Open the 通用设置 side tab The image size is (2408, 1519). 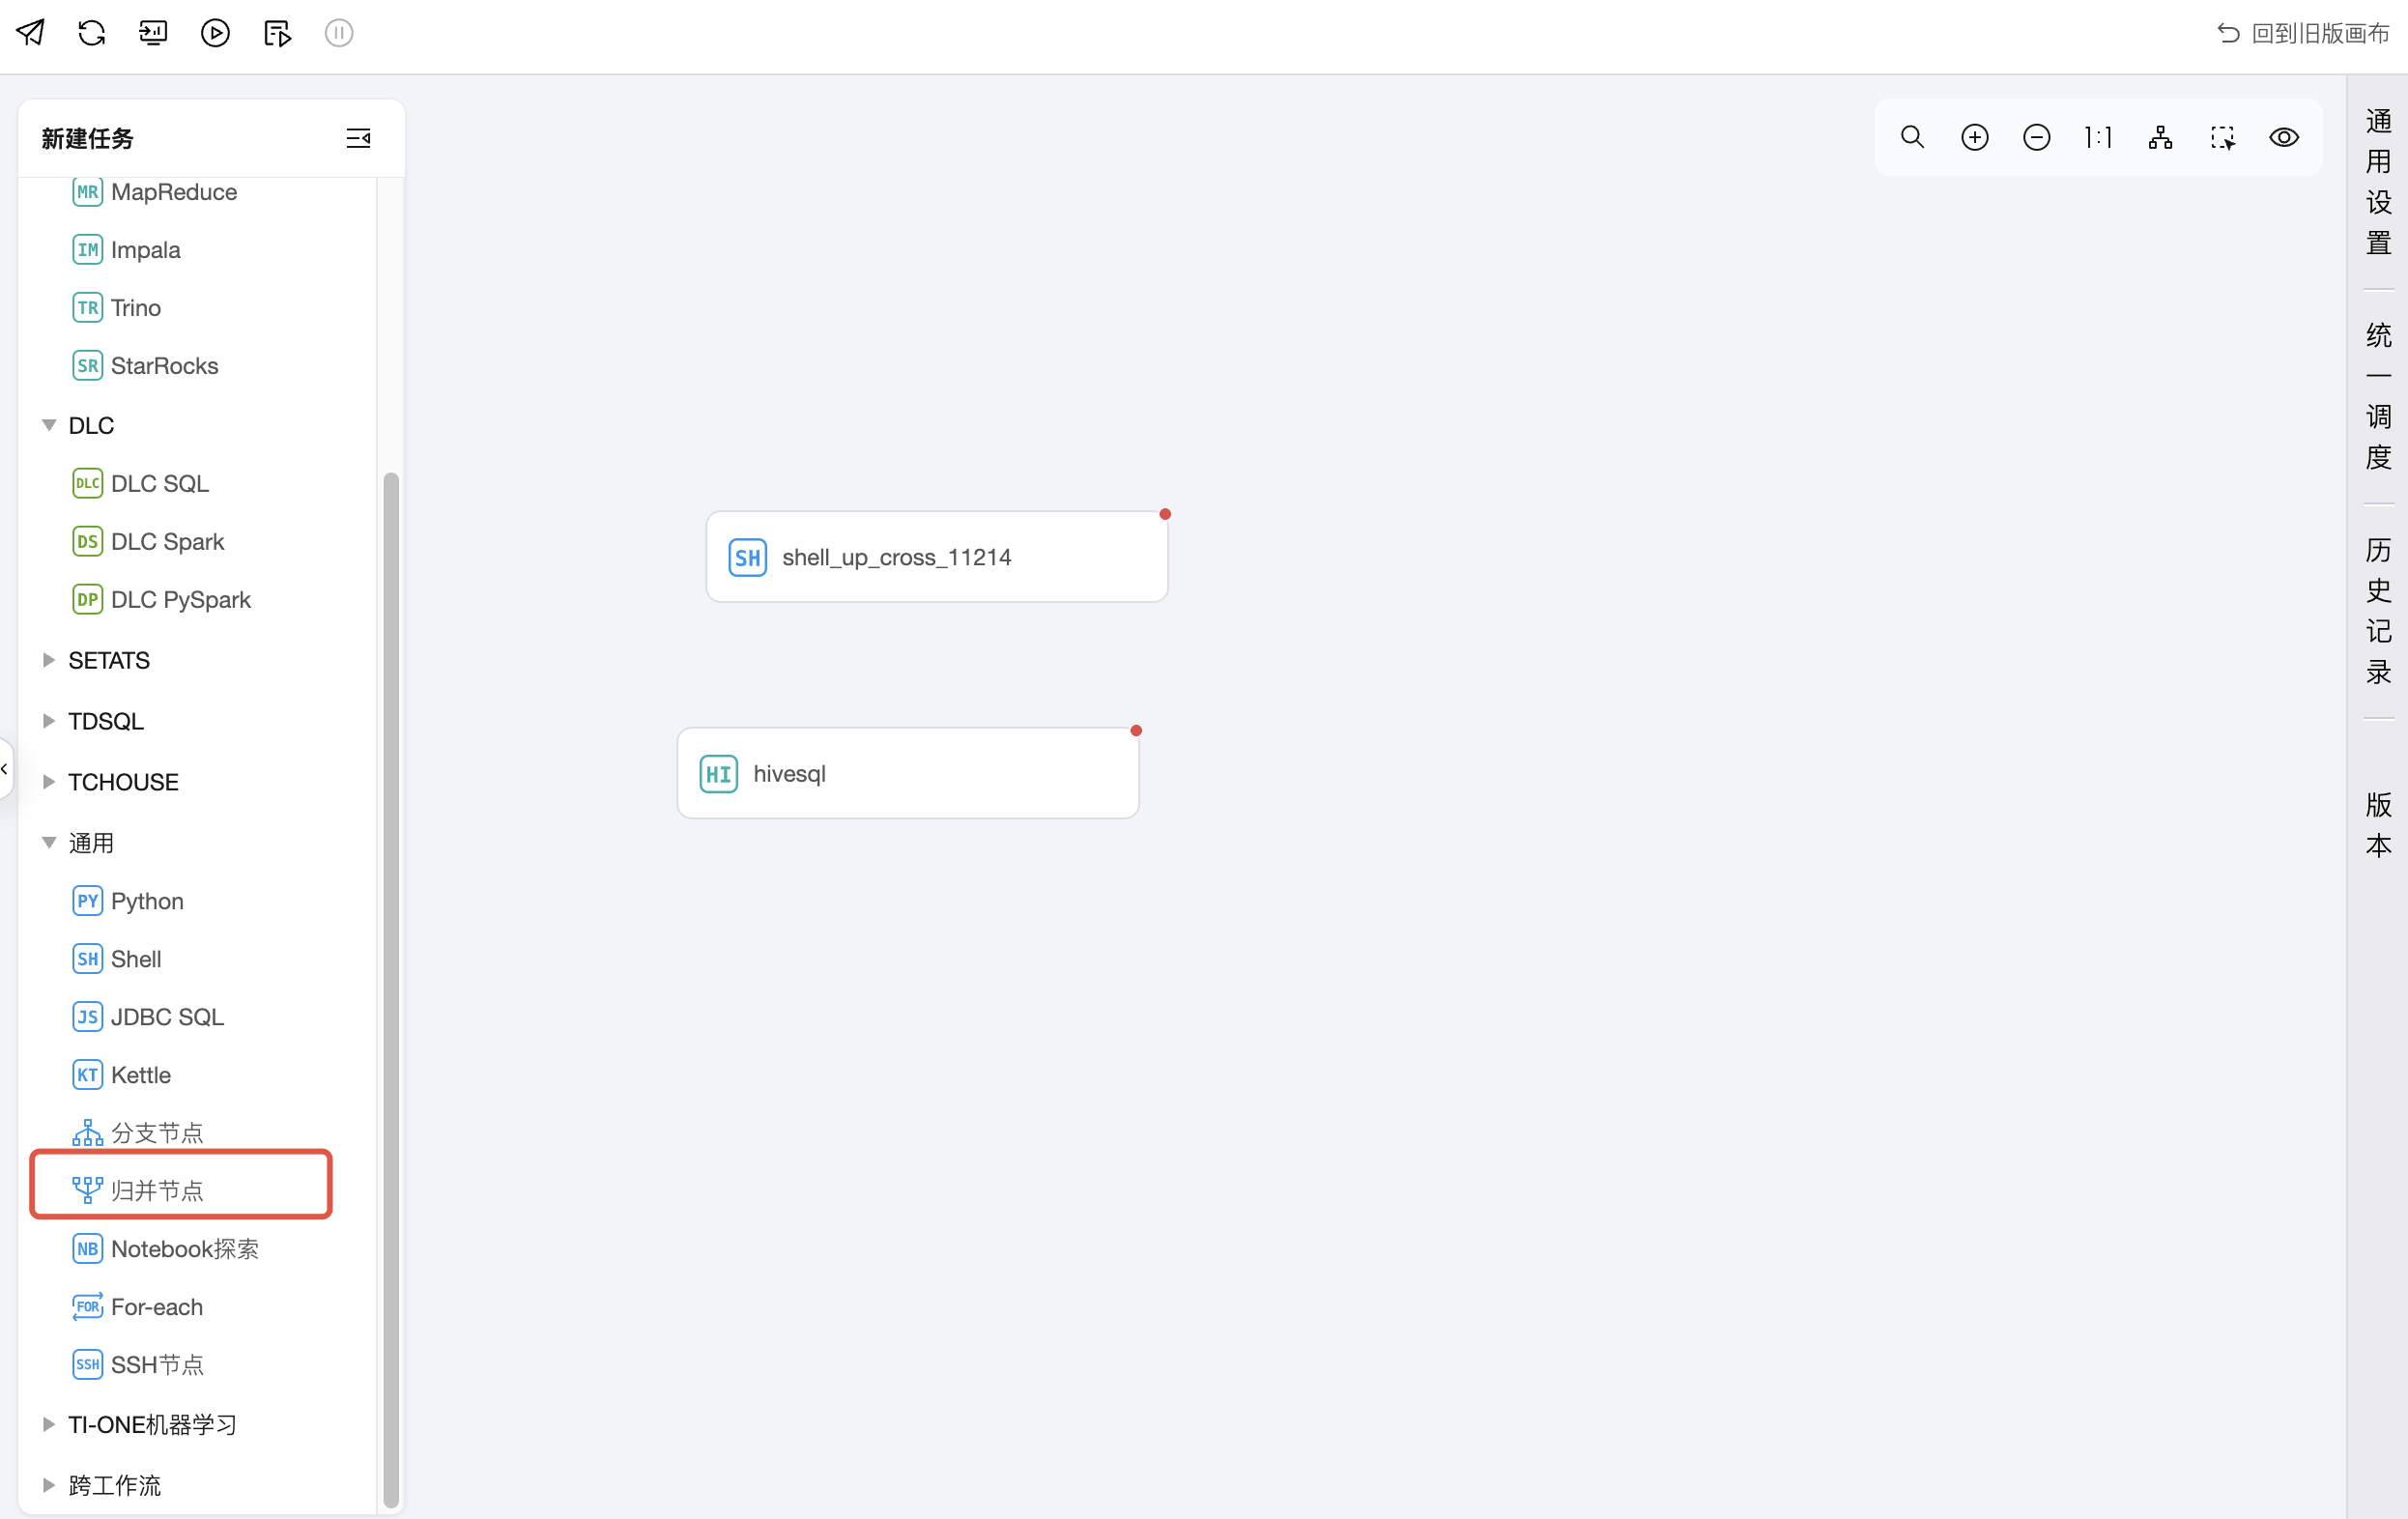[x=2378, y=181]
